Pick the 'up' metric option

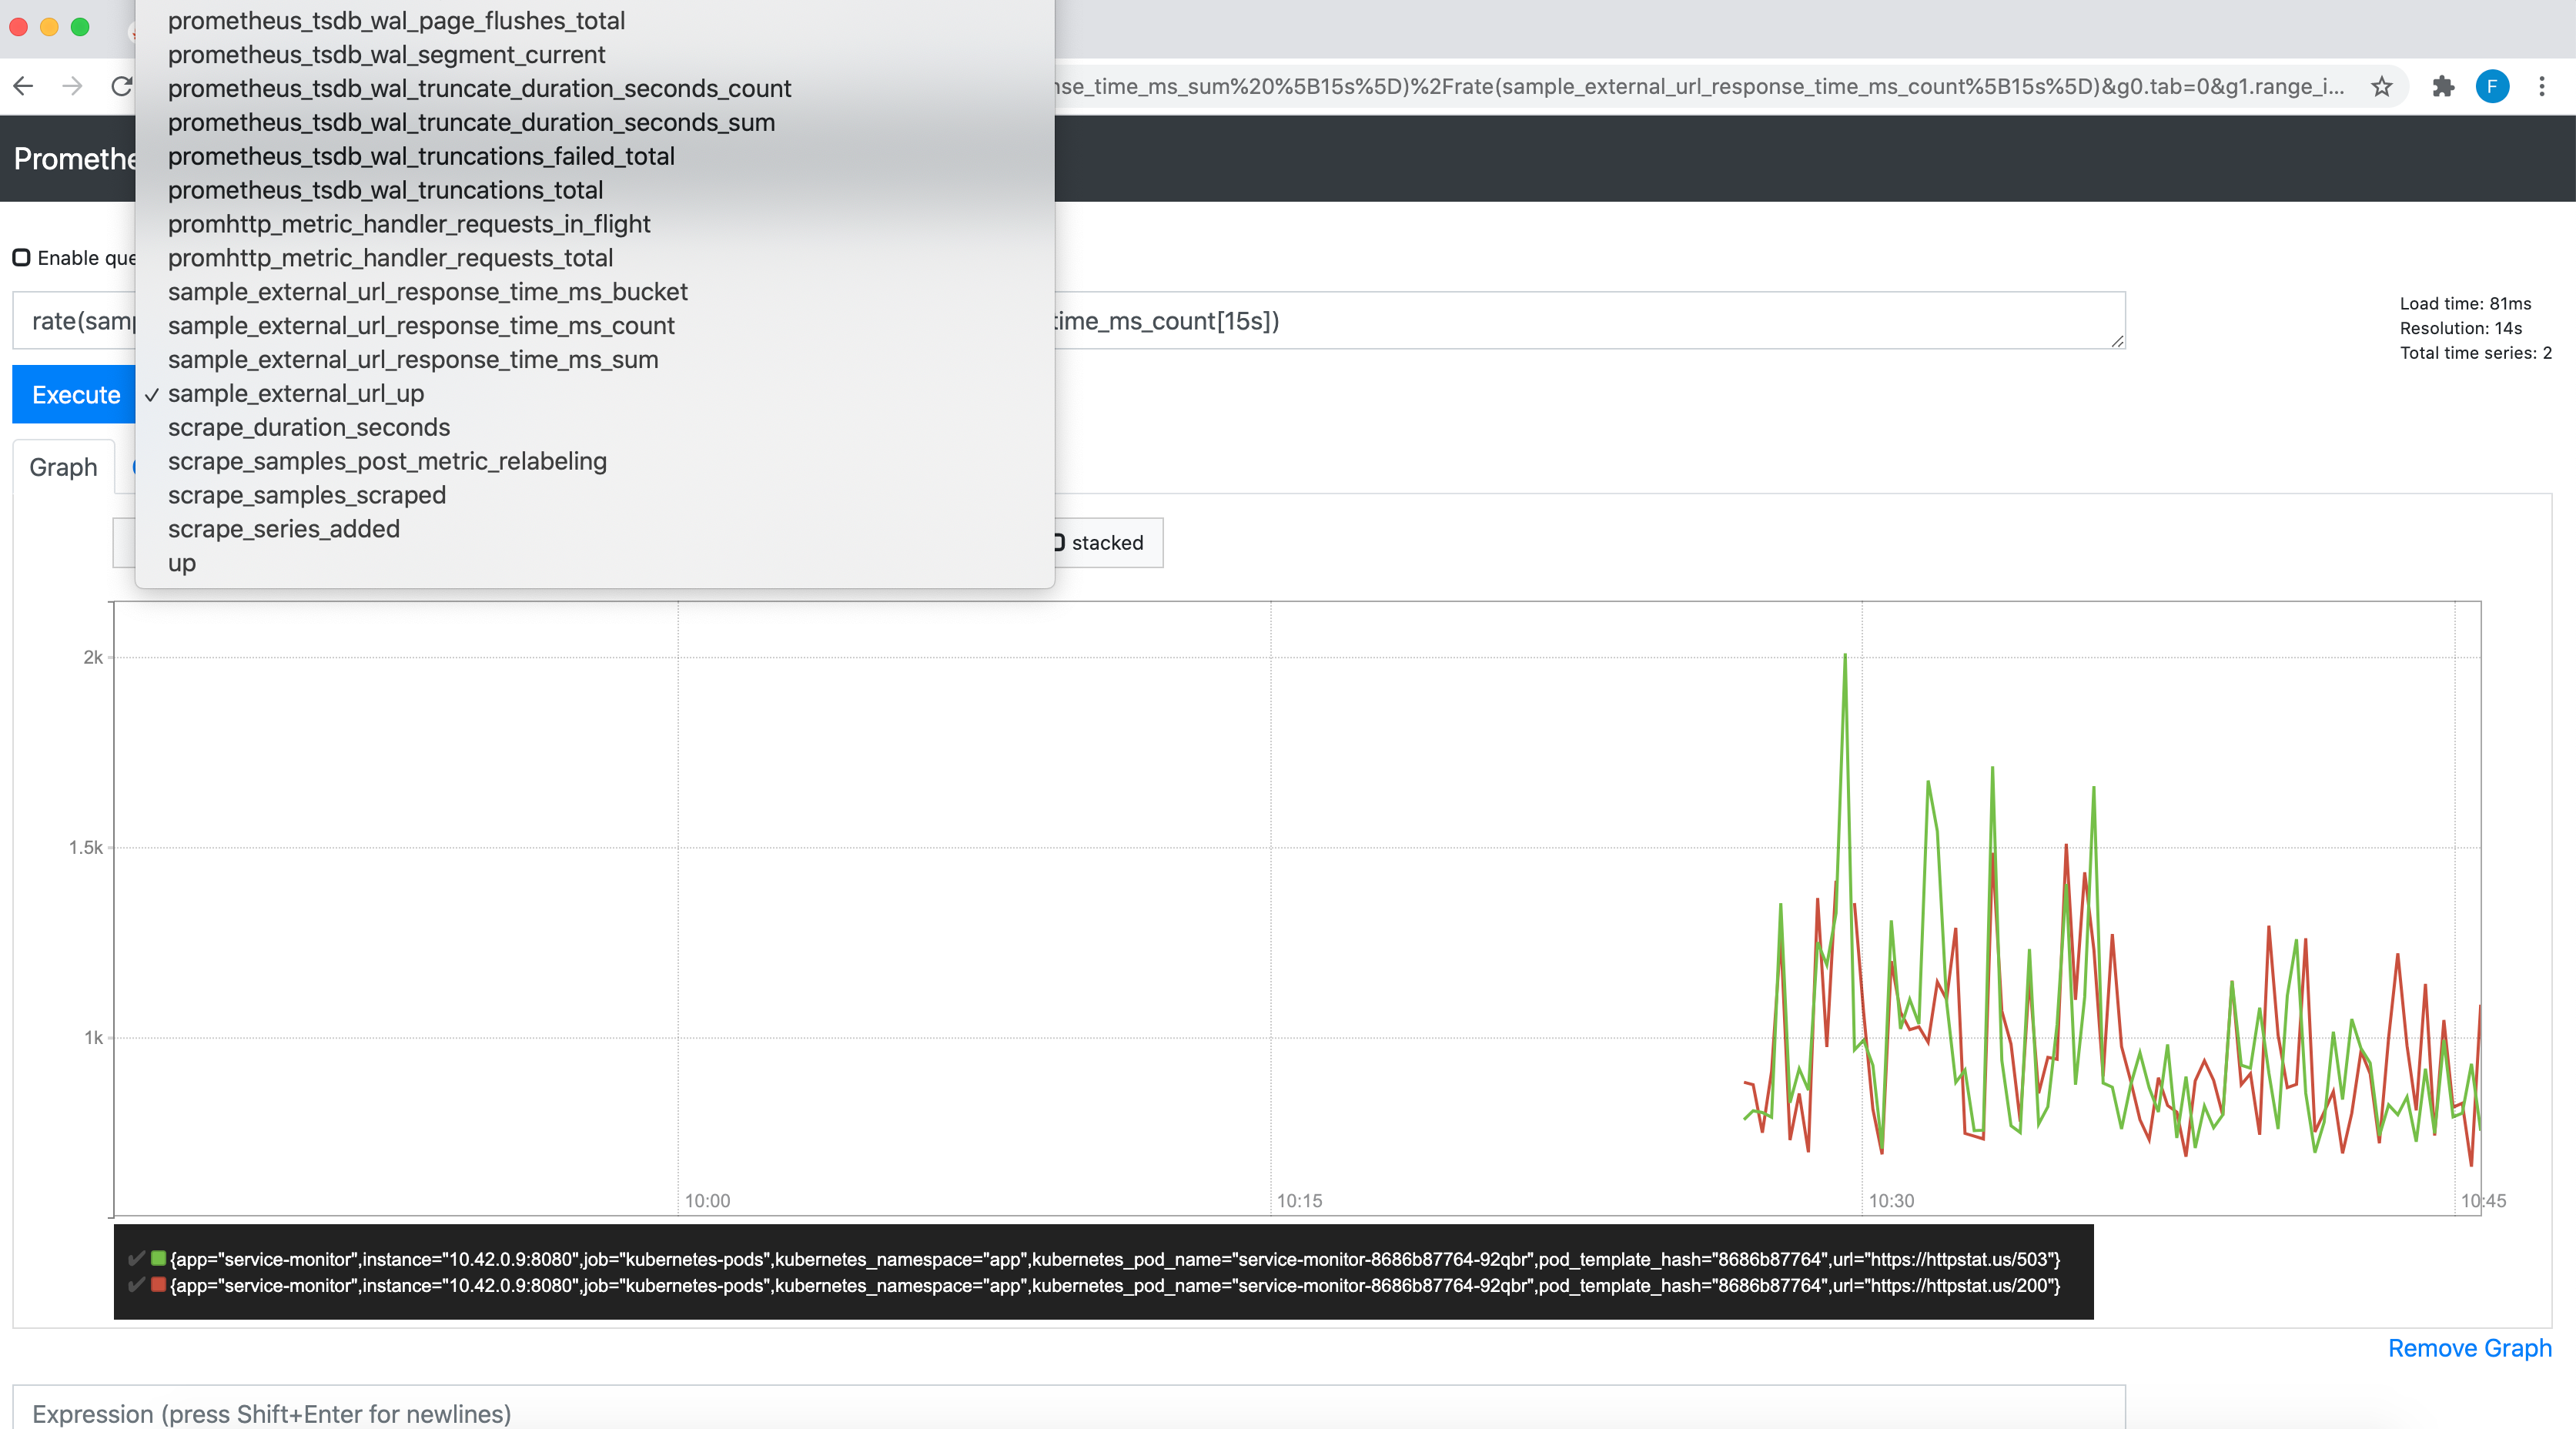coord(182,563)
